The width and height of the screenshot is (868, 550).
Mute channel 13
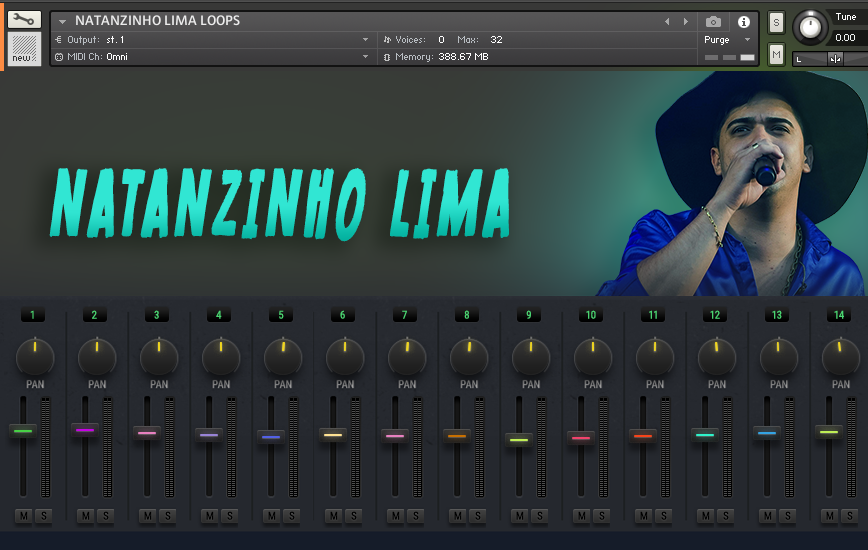click(767, 516)
